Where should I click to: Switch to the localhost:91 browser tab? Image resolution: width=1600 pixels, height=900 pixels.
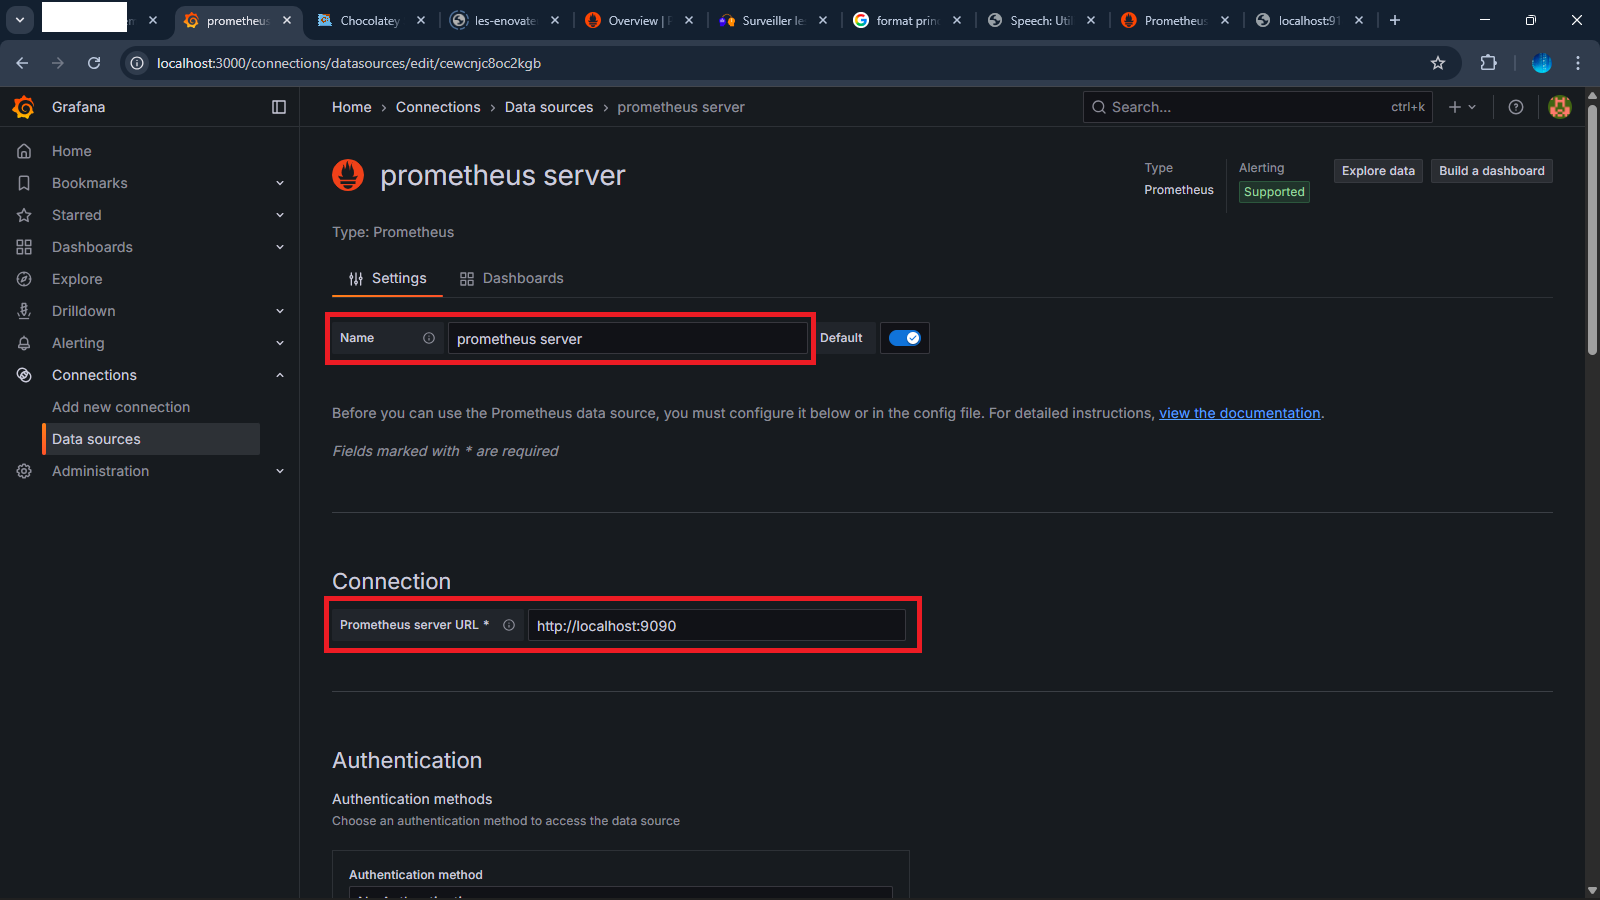[x=1309, y=20]
